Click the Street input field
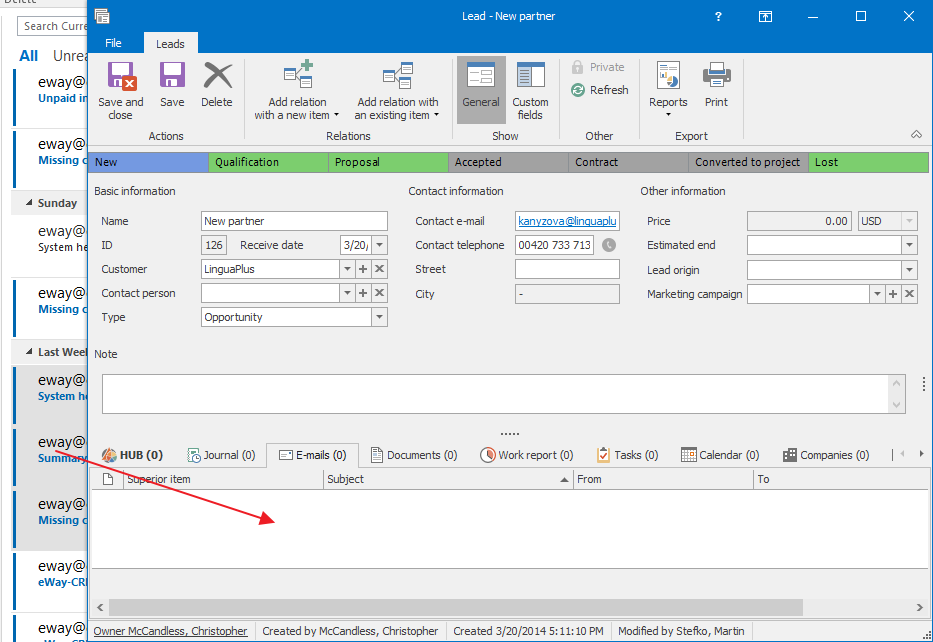933x642 pixels. 567,269
